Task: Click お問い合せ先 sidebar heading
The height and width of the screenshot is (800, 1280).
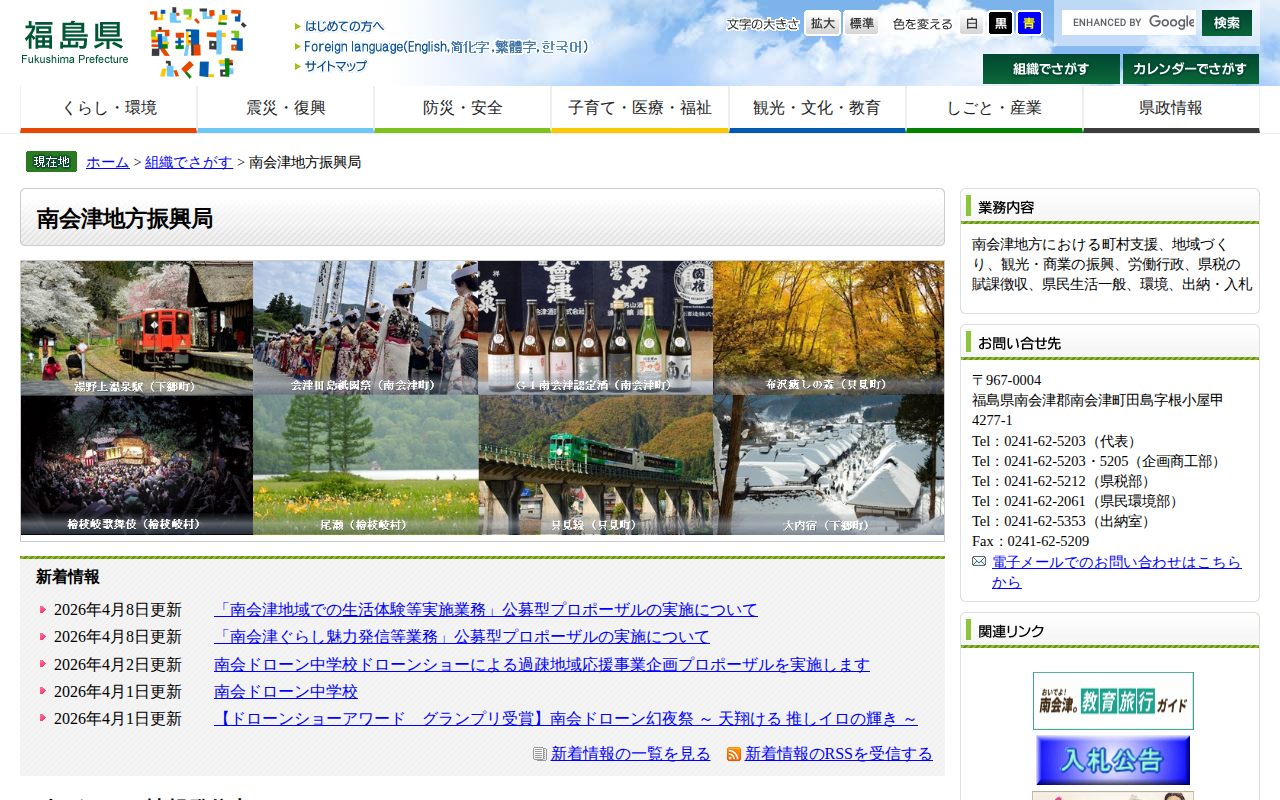Action: coord(1019,343)
